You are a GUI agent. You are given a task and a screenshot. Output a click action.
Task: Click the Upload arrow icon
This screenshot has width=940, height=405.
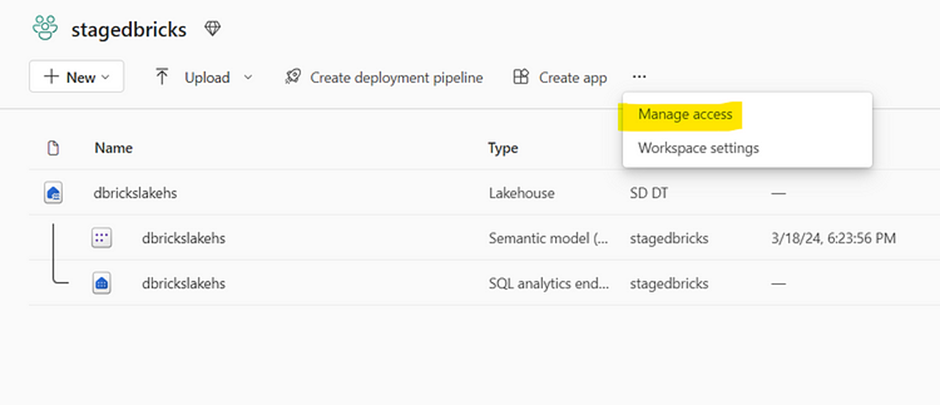(x=162, y=77)
